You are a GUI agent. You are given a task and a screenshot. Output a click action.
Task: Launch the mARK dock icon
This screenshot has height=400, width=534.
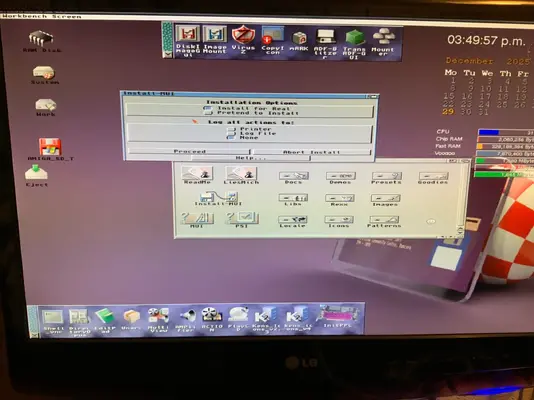tap(299, 42)
